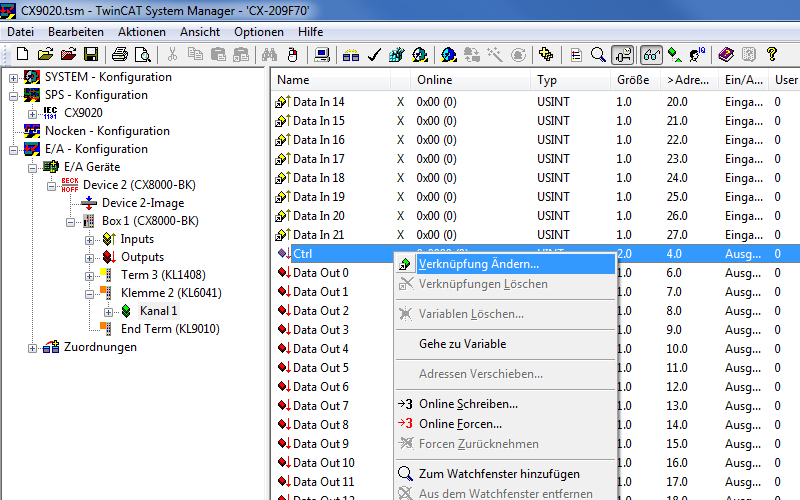Select the Data In 14 row
Screen dimensions: 800x500
pos(536,102)
